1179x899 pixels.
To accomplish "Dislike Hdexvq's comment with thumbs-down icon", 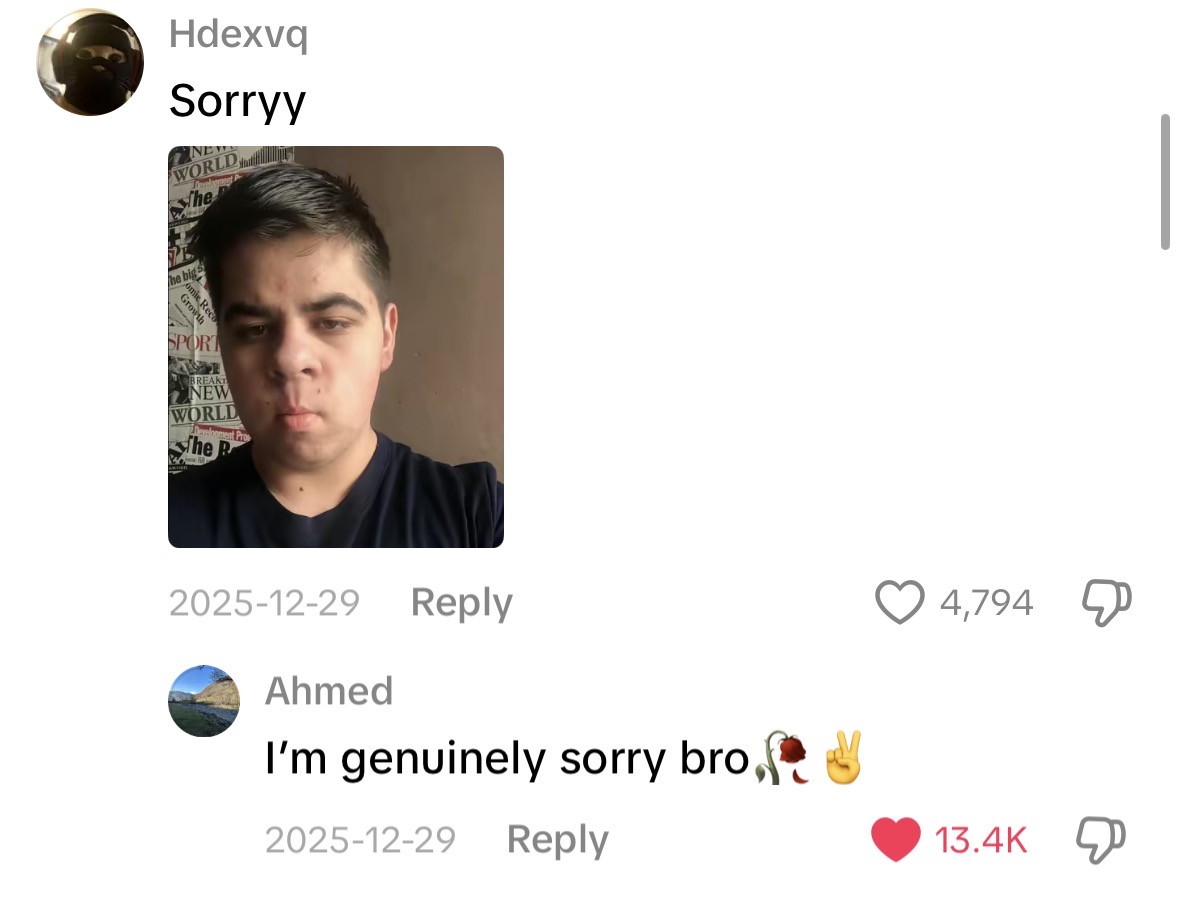I will [x=1106, y=603].
